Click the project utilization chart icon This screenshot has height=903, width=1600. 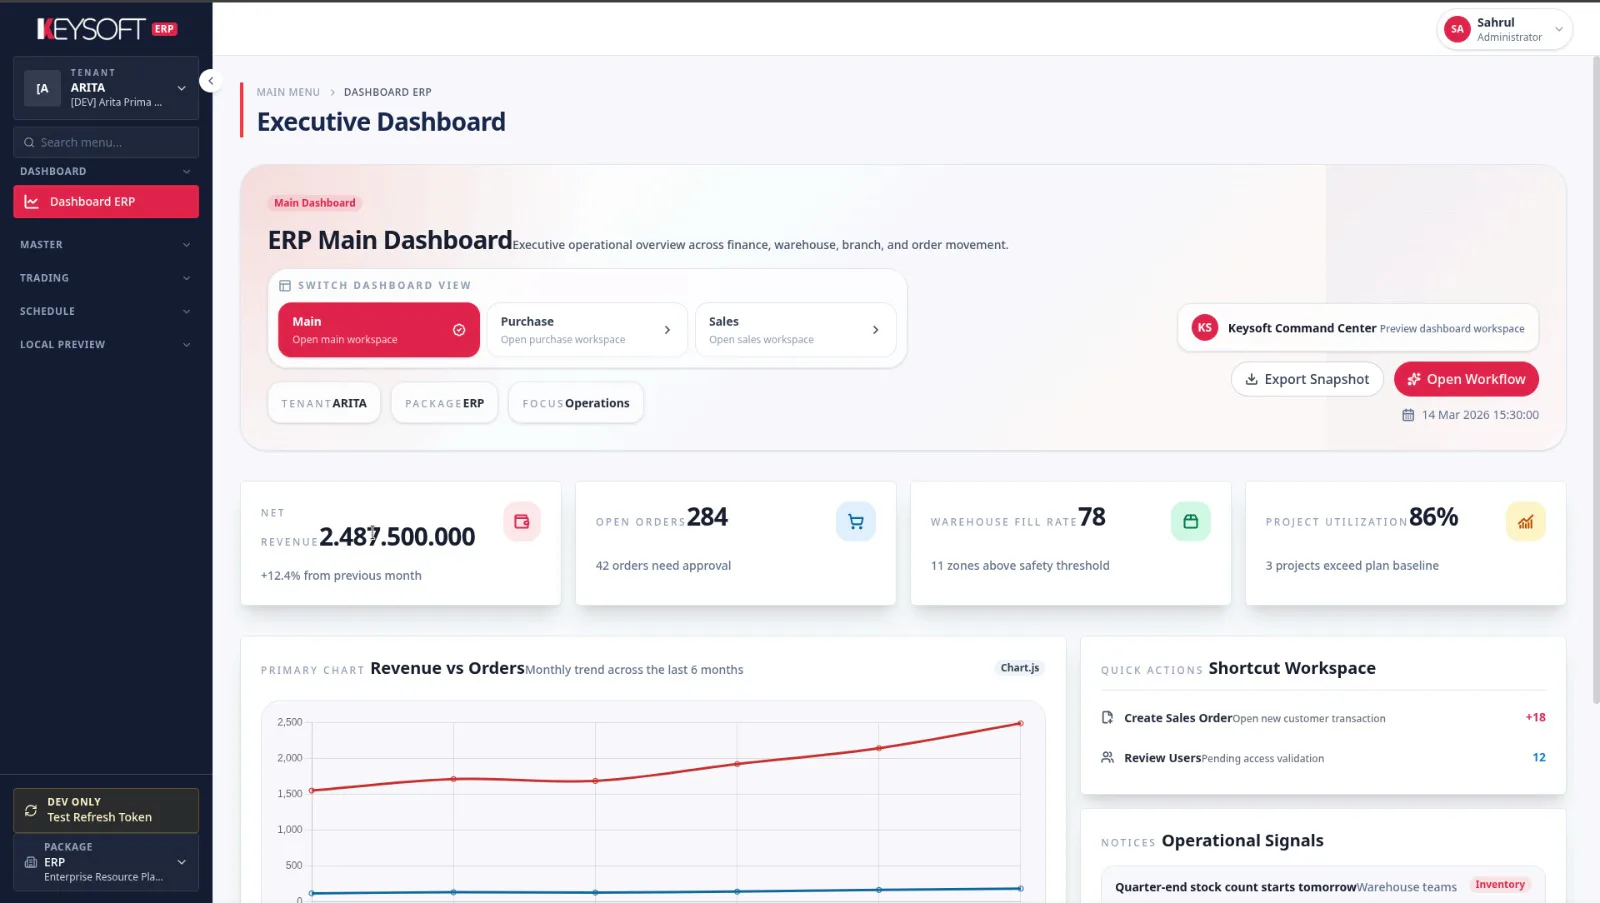pos(1526,521)
